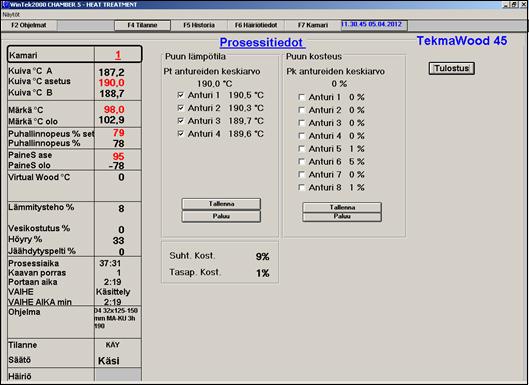
Task: Click Suht. Kost. value 9%
Action: point(262,257)
